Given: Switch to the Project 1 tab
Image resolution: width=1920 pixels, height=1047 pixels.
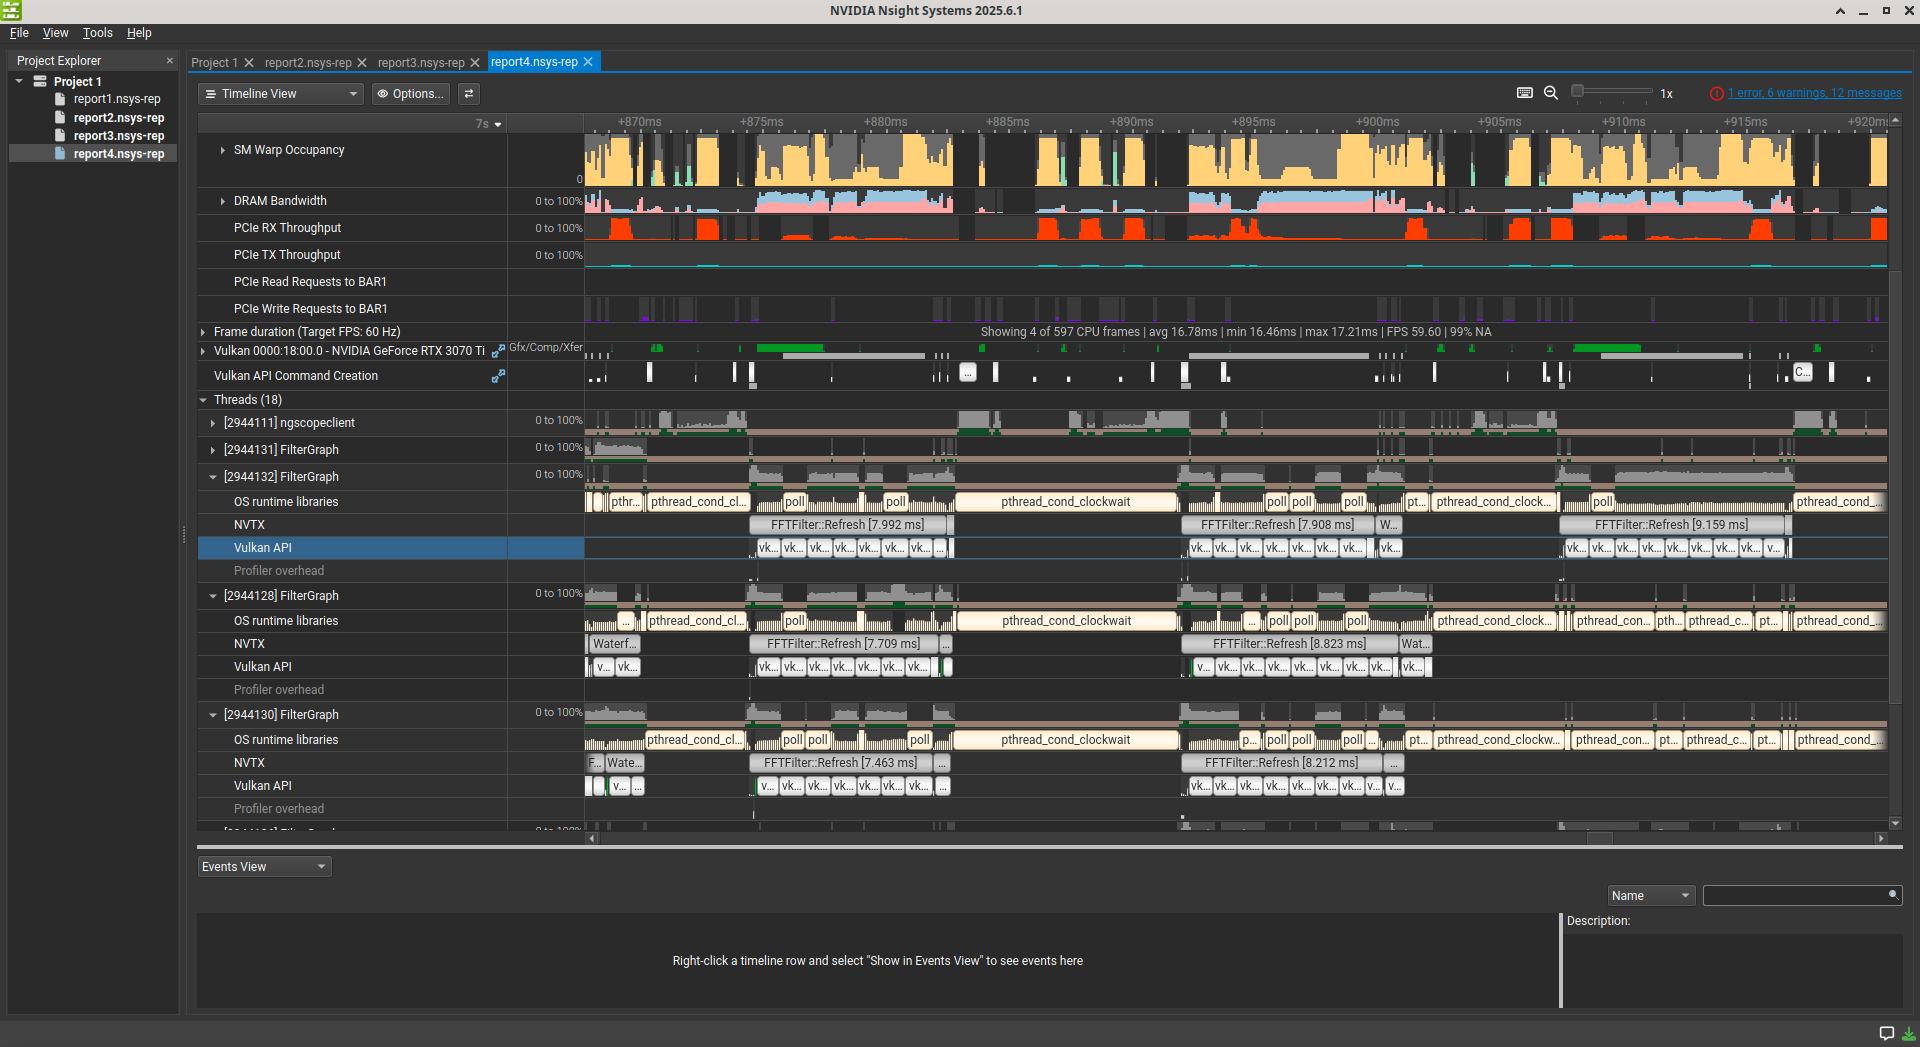Looking at the screenshot, I should (x=214, y=62).
